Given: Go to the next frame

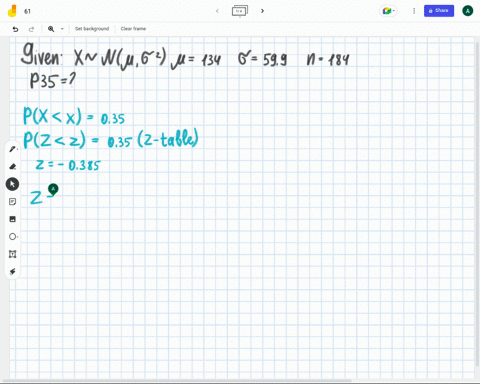Looking at the screenshot, I should (262, 11).
